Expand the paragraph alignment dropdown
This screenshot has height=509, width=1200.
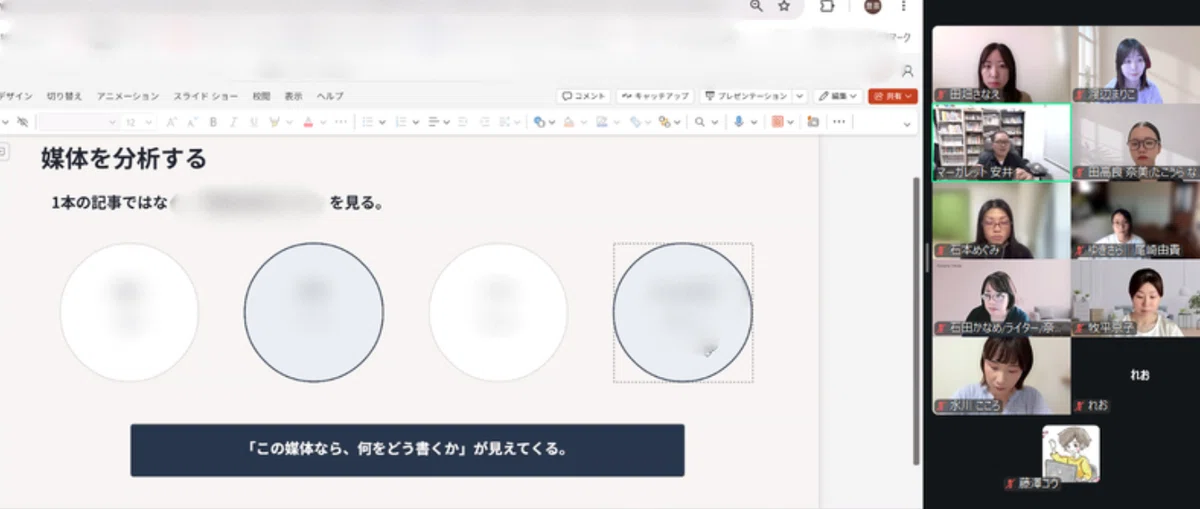(447, 122)
